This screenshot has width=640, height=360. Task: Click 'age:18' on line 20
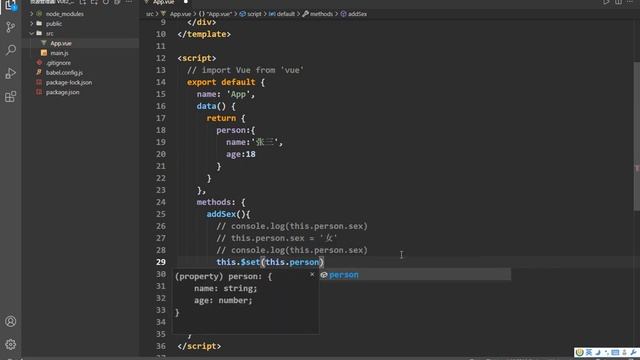[x=241, y=154]
